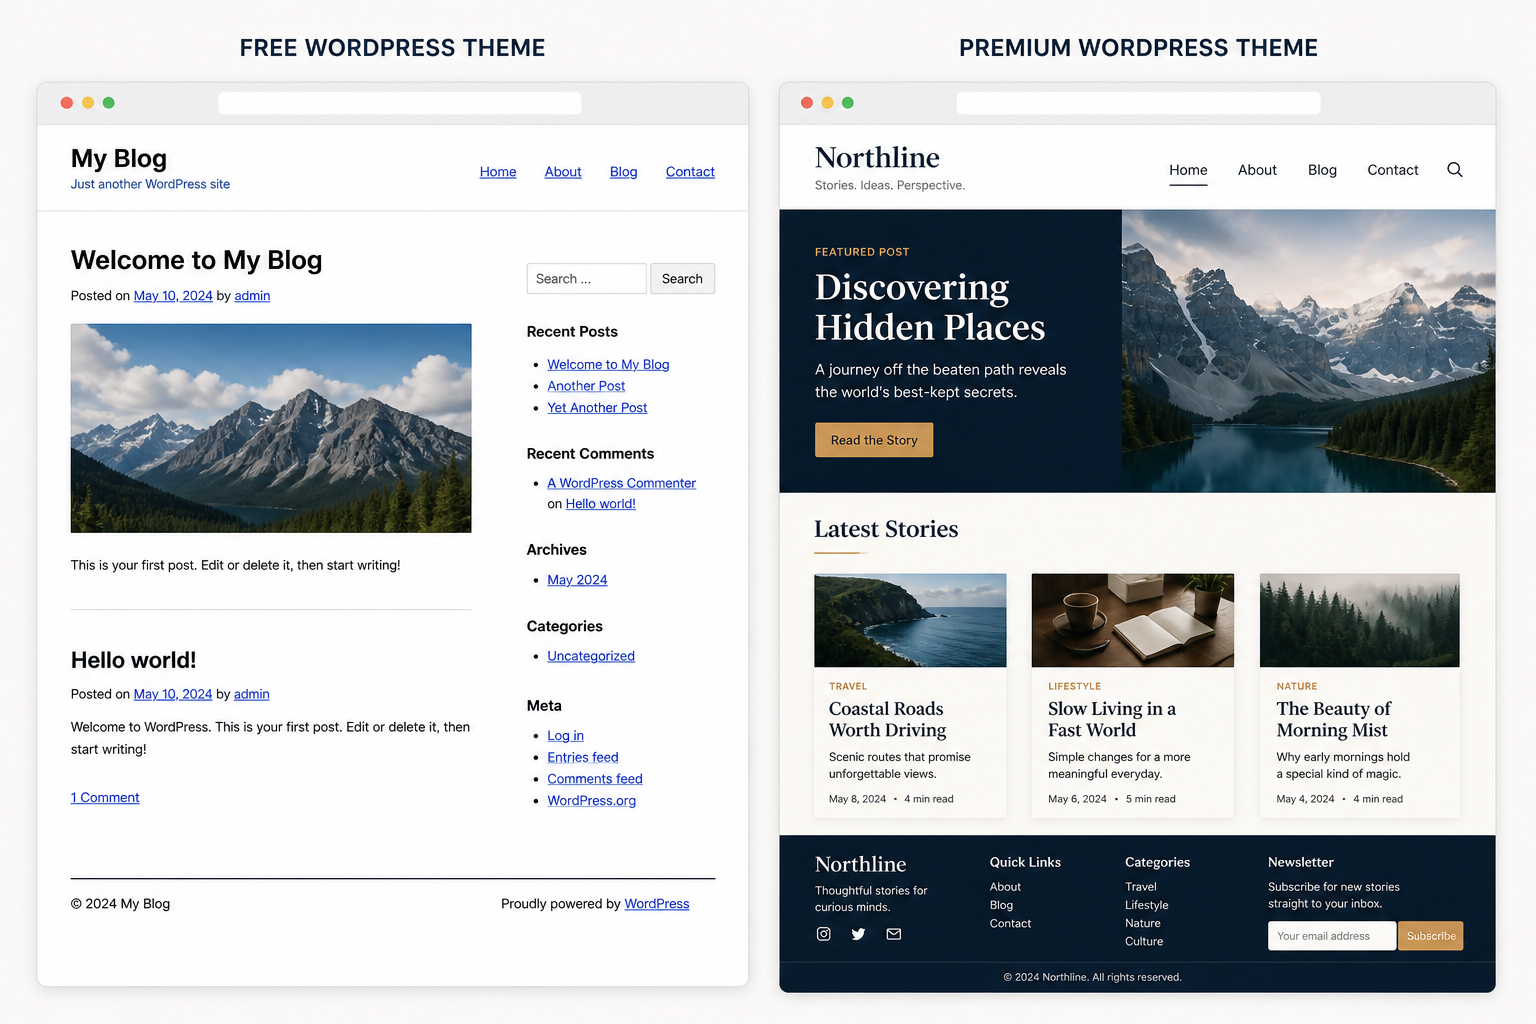This screenshot has height=1024, width=1536.
Task: Click the date link under Hello world! post
Action: coord(173,694)
